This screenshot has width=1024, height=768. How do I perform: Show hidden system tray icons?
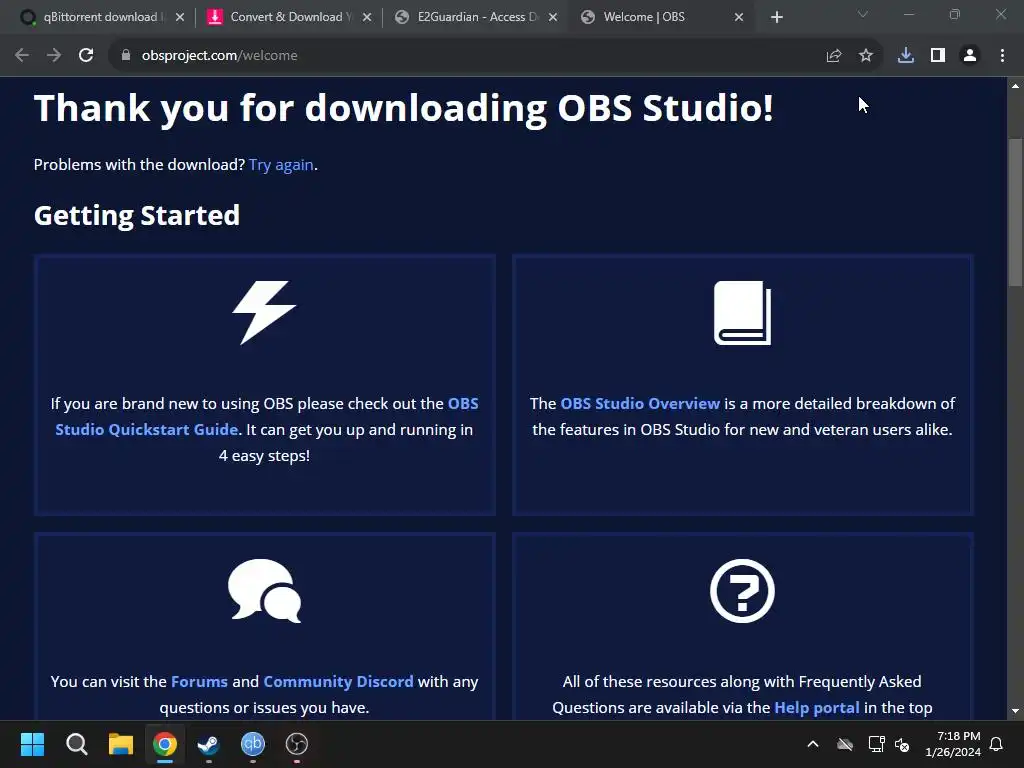pos(813,744)
